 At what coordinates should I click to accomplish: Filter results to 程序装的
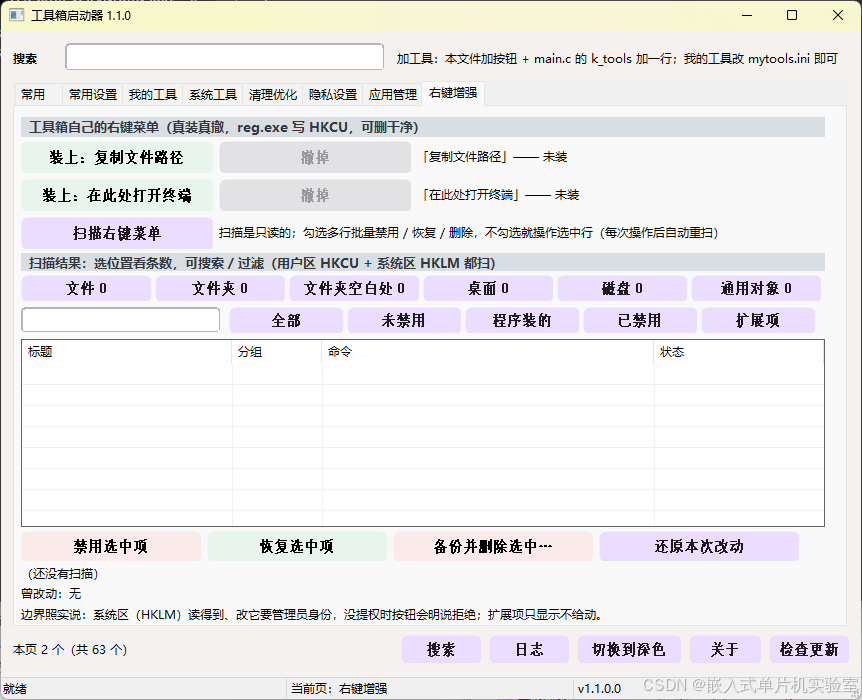coord(522,320)
